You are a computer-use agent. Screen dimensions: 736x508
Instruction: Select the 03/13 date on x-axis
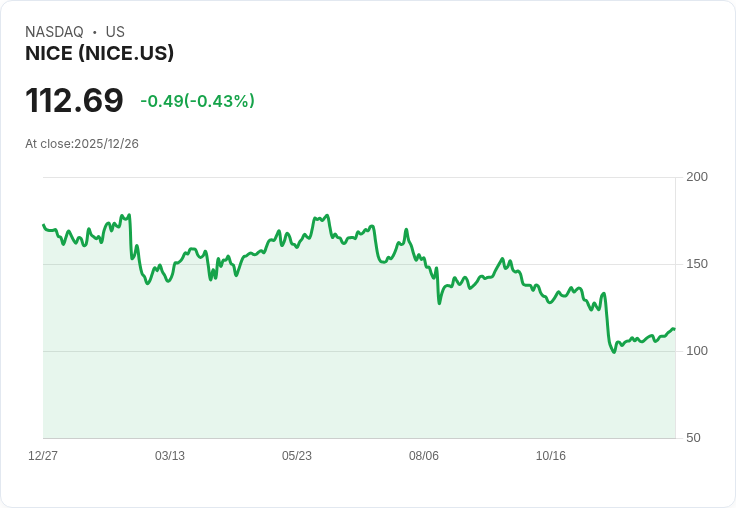point(170,456)
